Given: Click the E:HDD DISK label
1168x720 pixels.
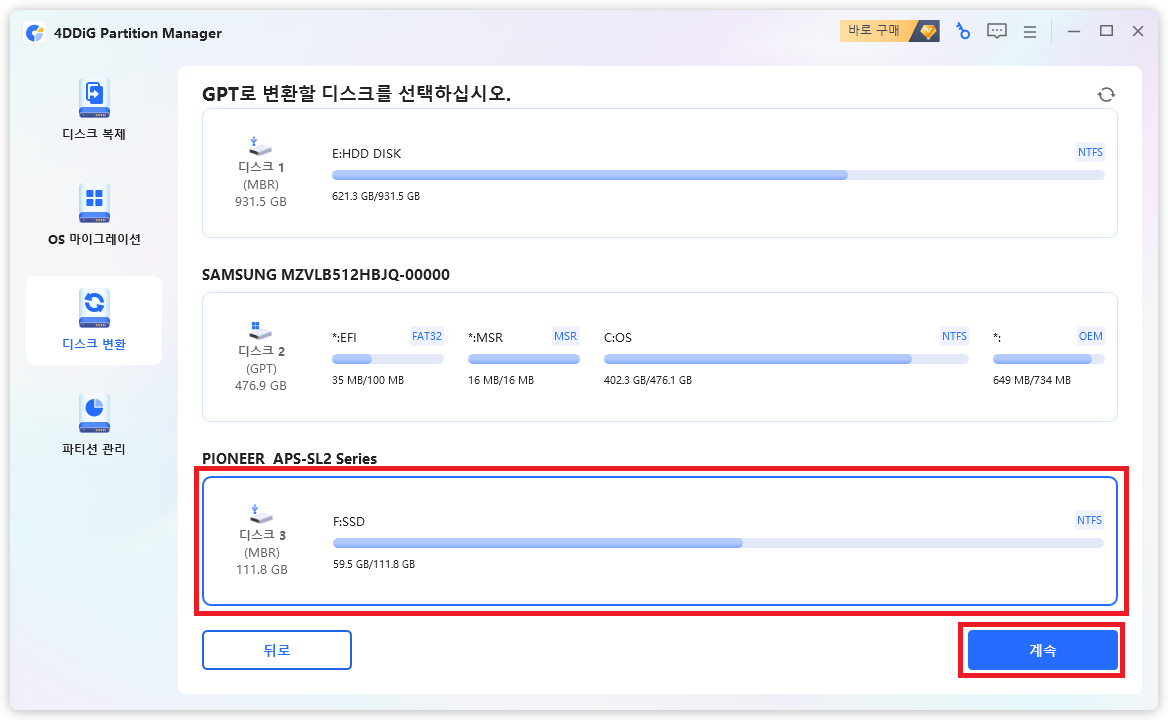Looking at the screenshot, I should [366, 153].
